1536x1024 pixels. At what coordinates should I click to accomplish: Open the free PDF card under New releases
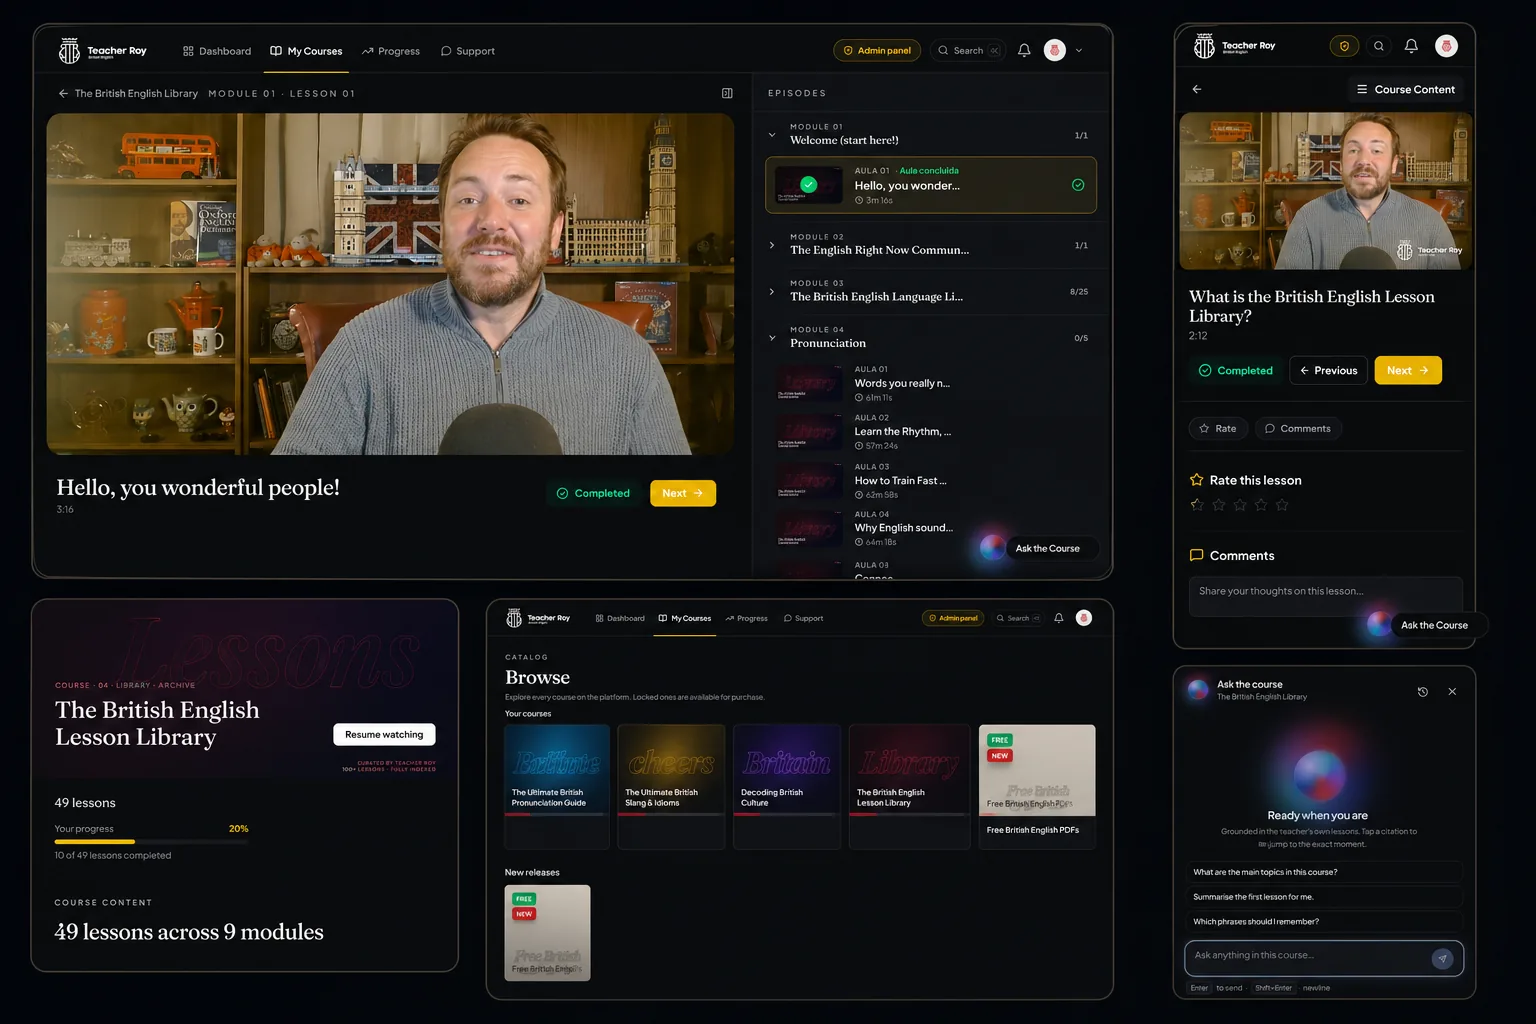tap(547, 933)
